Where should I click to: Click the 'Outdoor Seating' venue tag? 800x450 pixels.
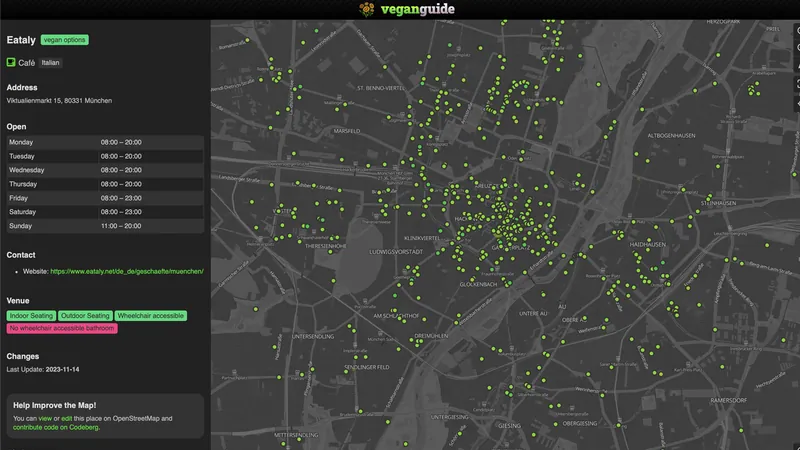[85, 316]
